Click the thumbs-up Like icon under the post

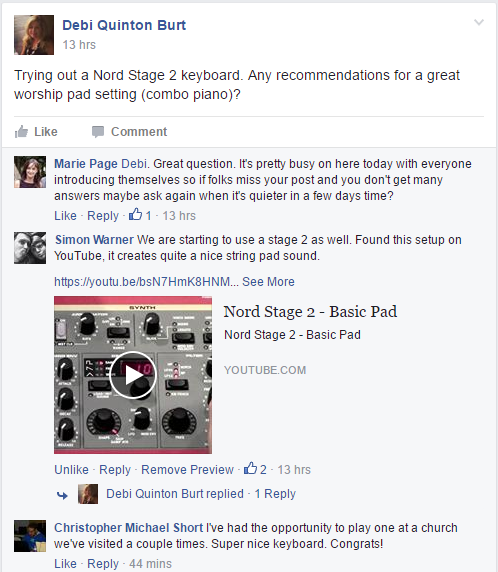[x=21, y=132]
